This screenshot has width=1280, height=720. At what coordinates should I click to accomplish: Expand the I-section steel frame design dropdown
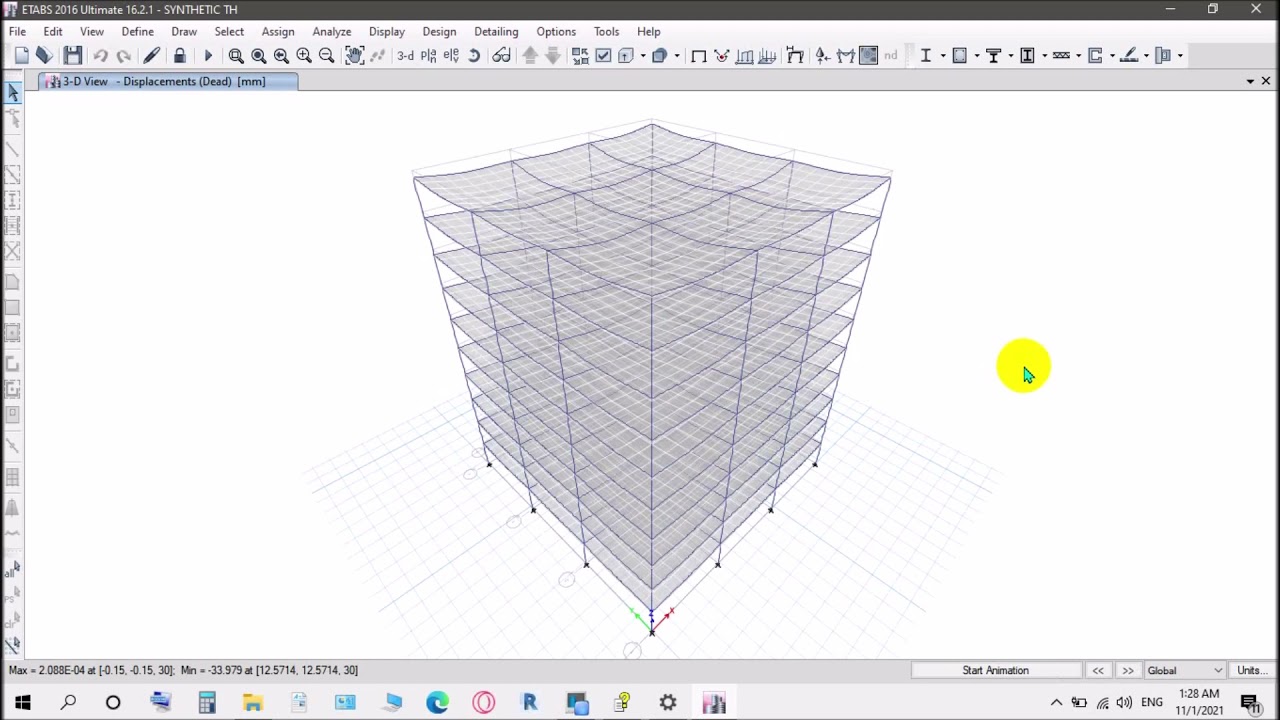942,56
